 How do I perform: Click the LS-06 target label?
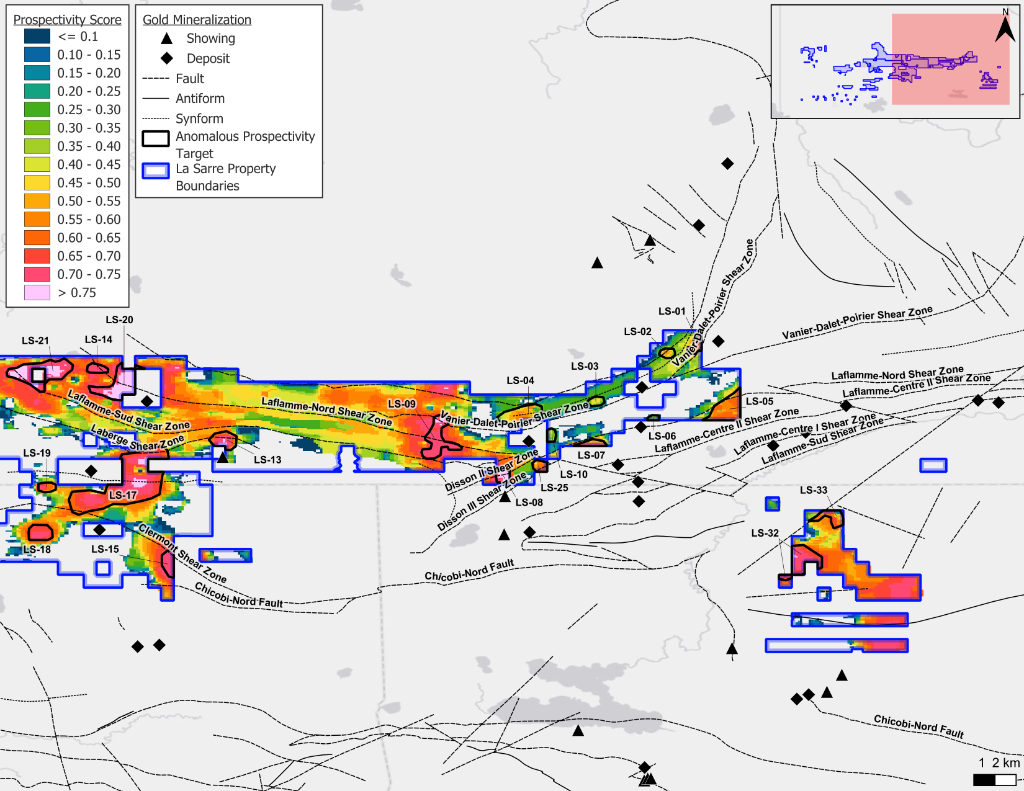pos(662,436)
